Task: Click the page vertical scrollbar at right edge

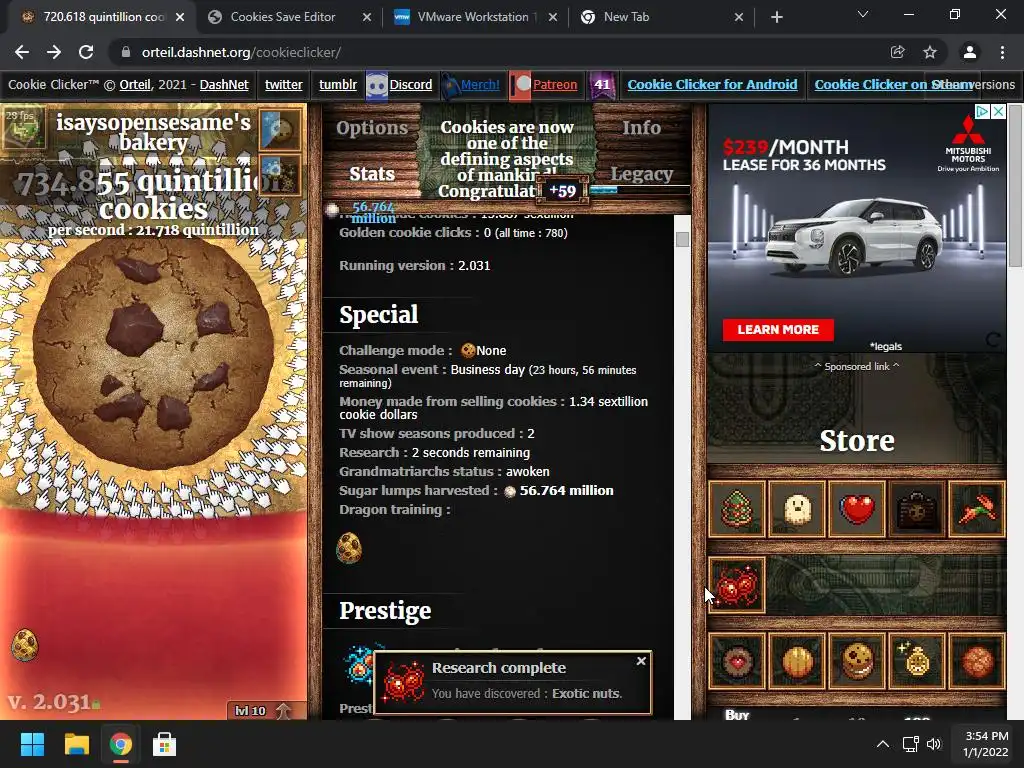Action: click(x=1016, y=186)
